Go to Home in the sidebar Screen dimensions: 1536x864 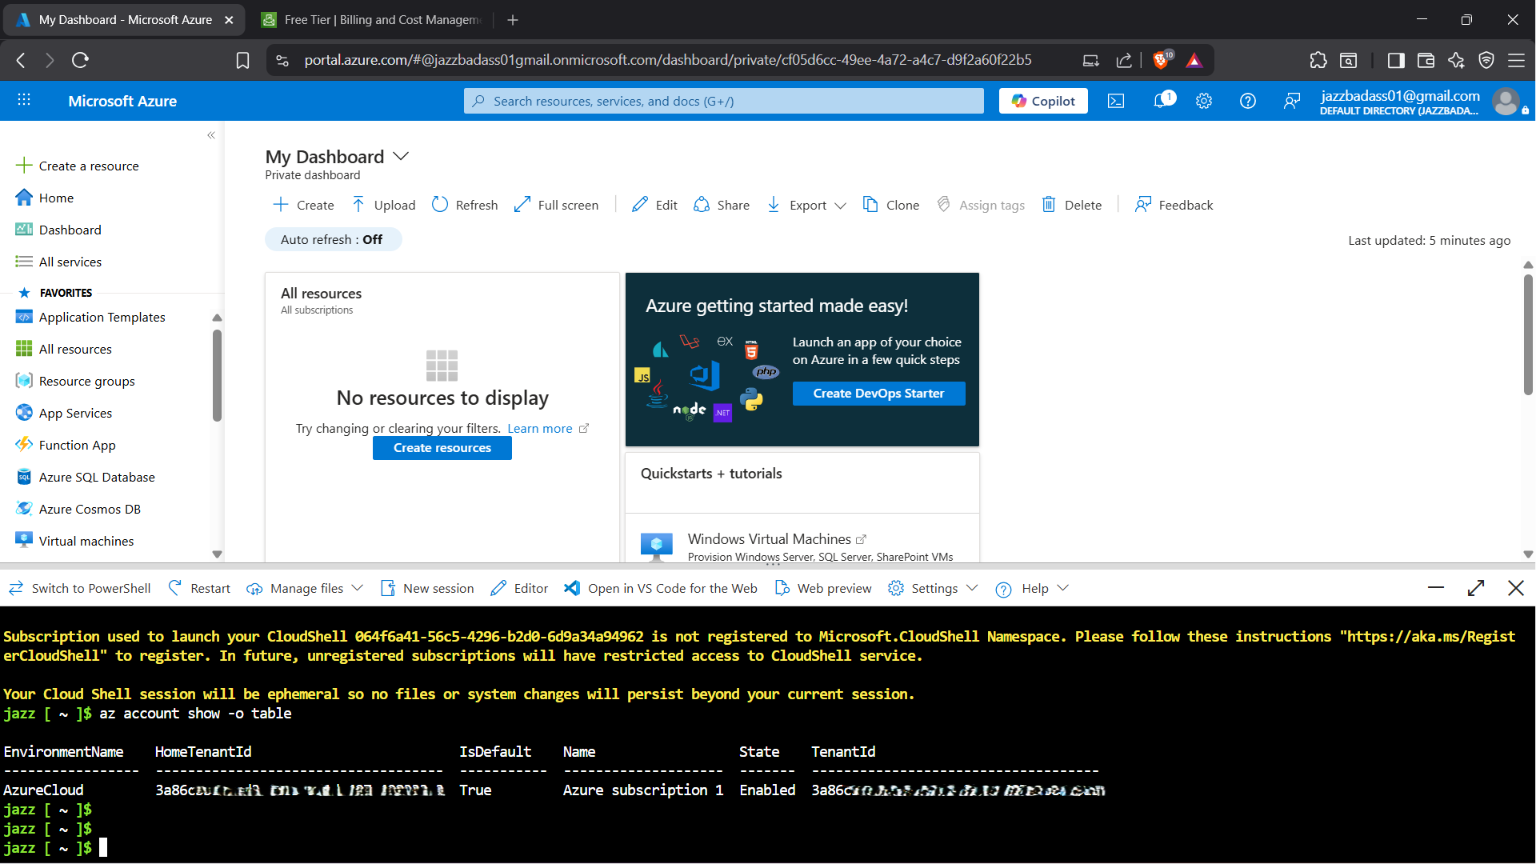(x=45, y=198)
